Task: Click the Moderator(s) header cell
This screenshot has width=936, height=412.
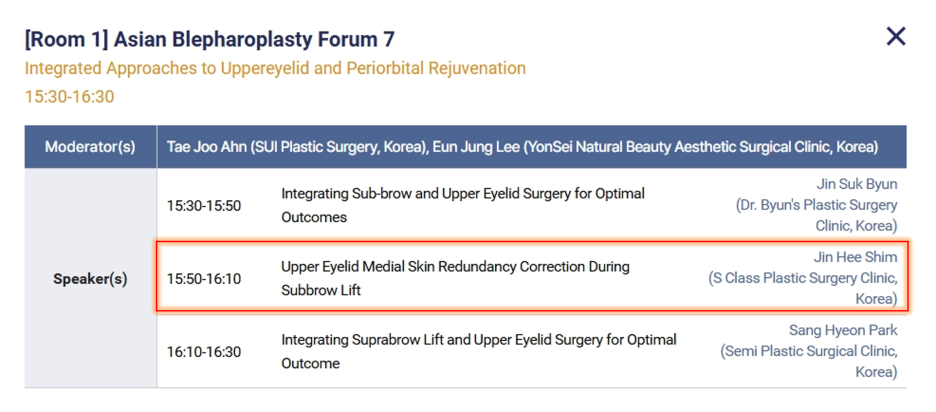Action: [x=90, y=146]
